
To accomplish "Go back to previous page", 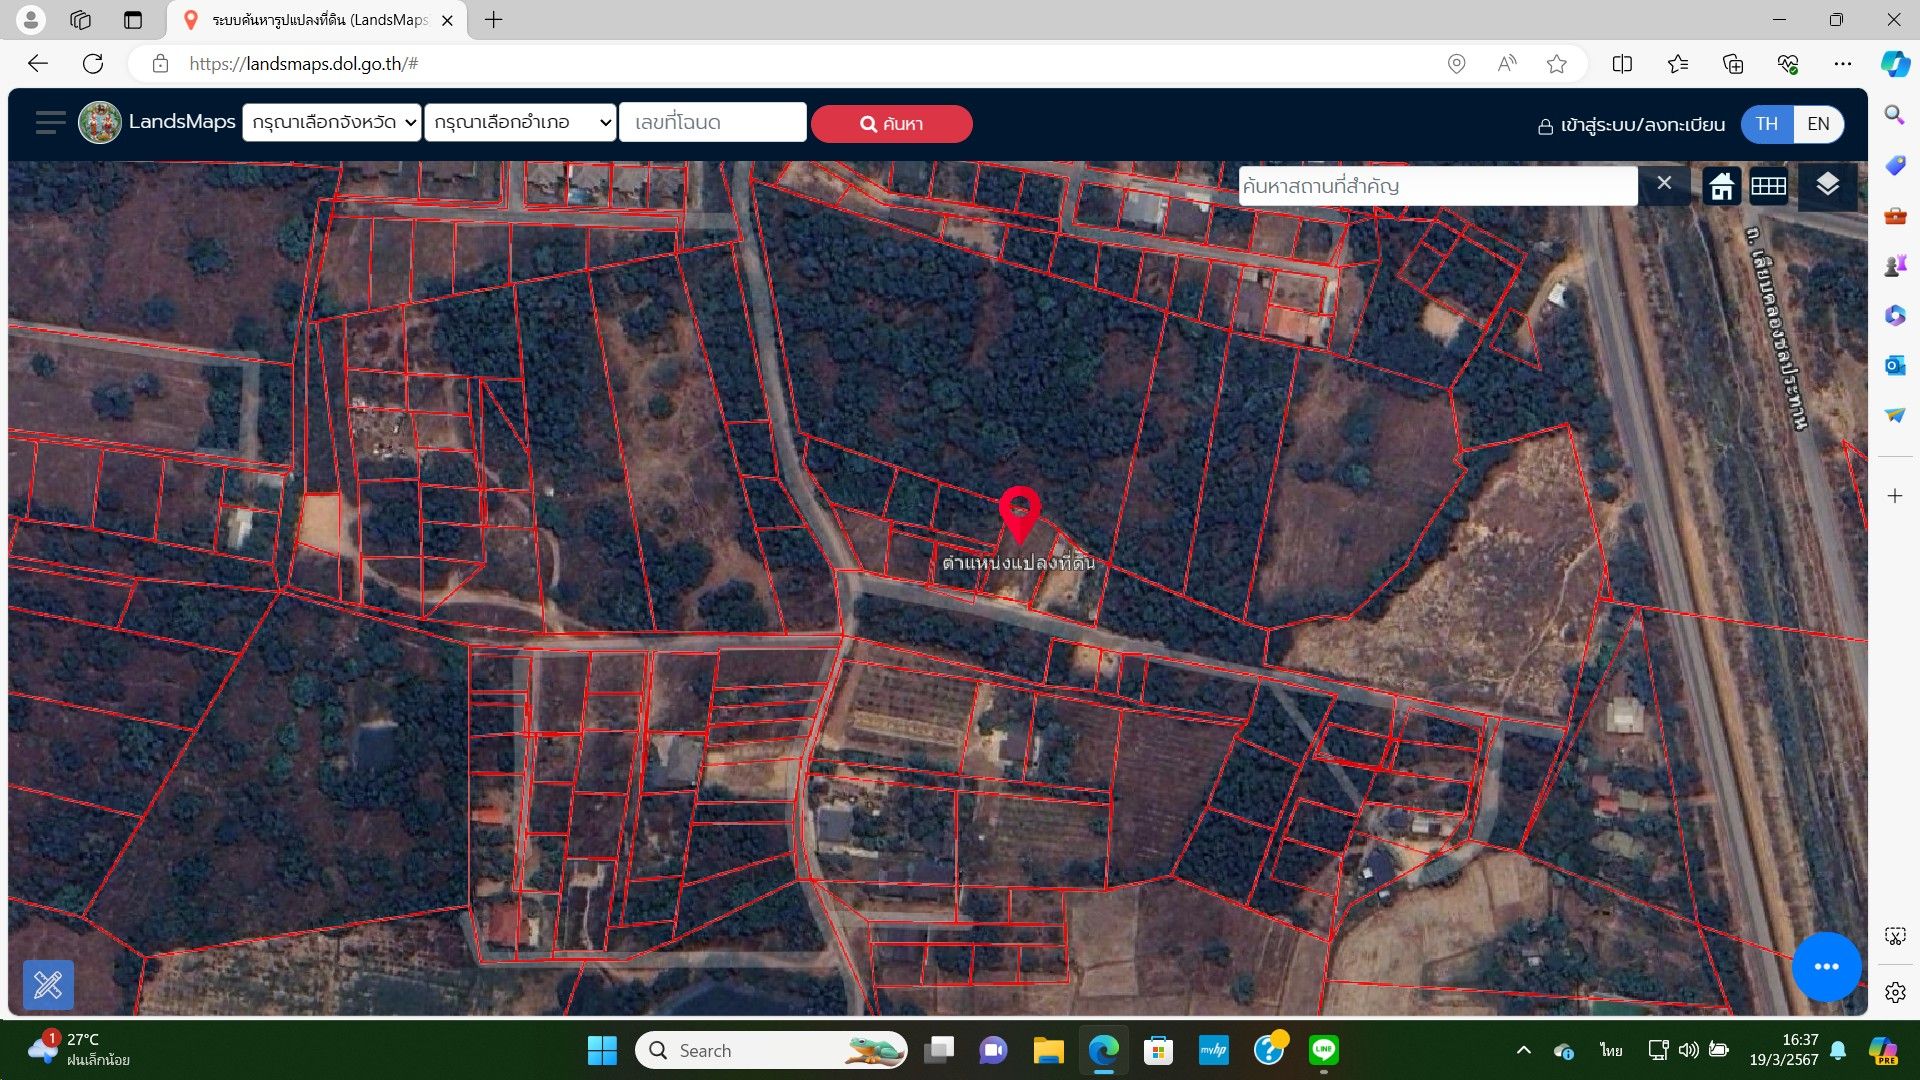I will (x=38, y=64).
